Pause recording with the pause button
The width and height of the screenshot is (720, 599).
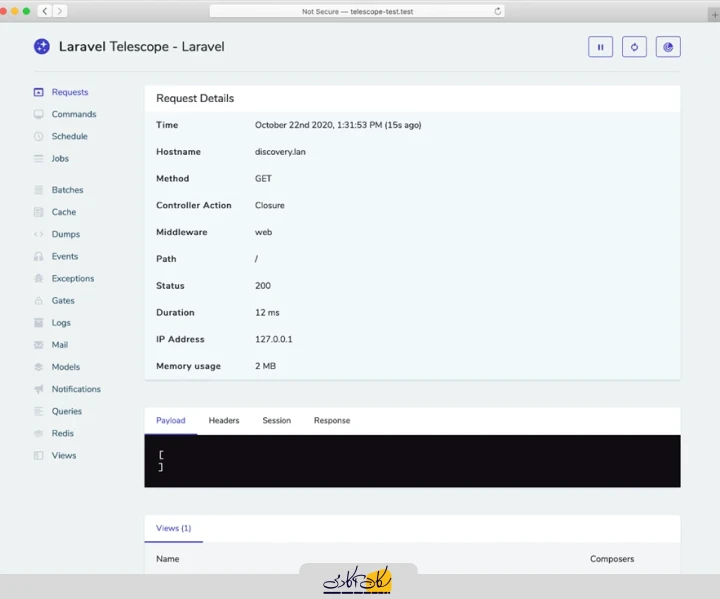(600, 47)
